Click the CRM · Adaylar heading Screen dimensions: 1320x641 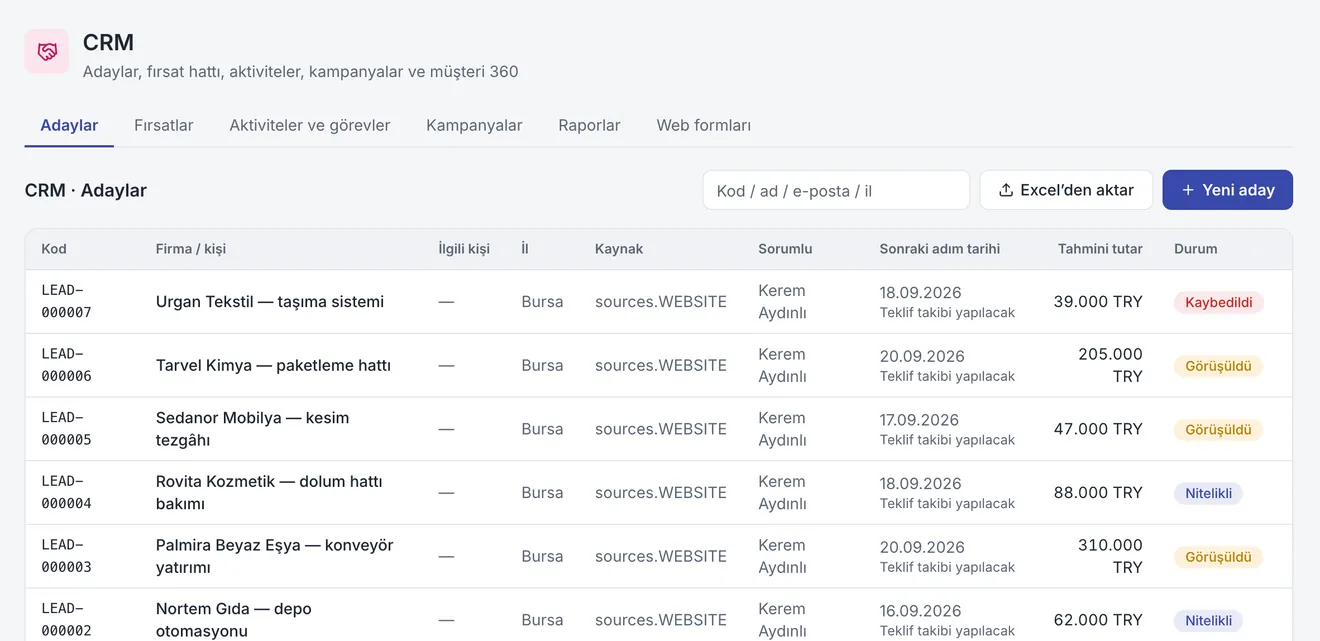[86, 190]
